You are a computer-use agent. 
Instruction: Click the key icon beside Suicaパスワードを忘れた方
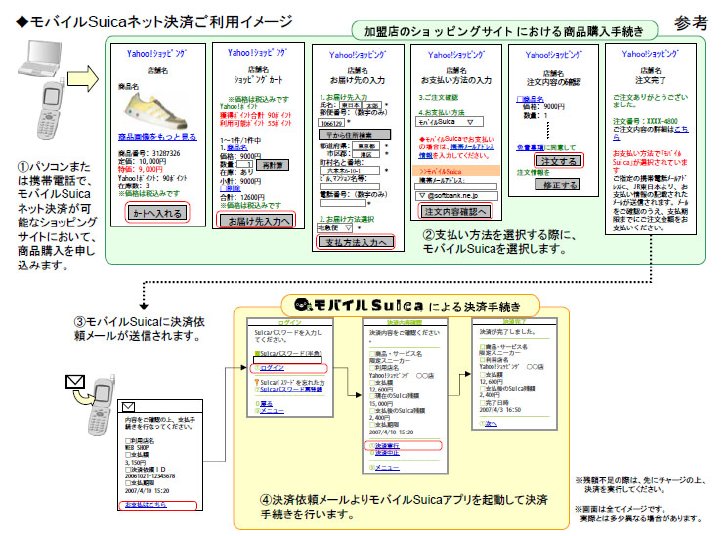pyautogui.click(x=256, y=382)
